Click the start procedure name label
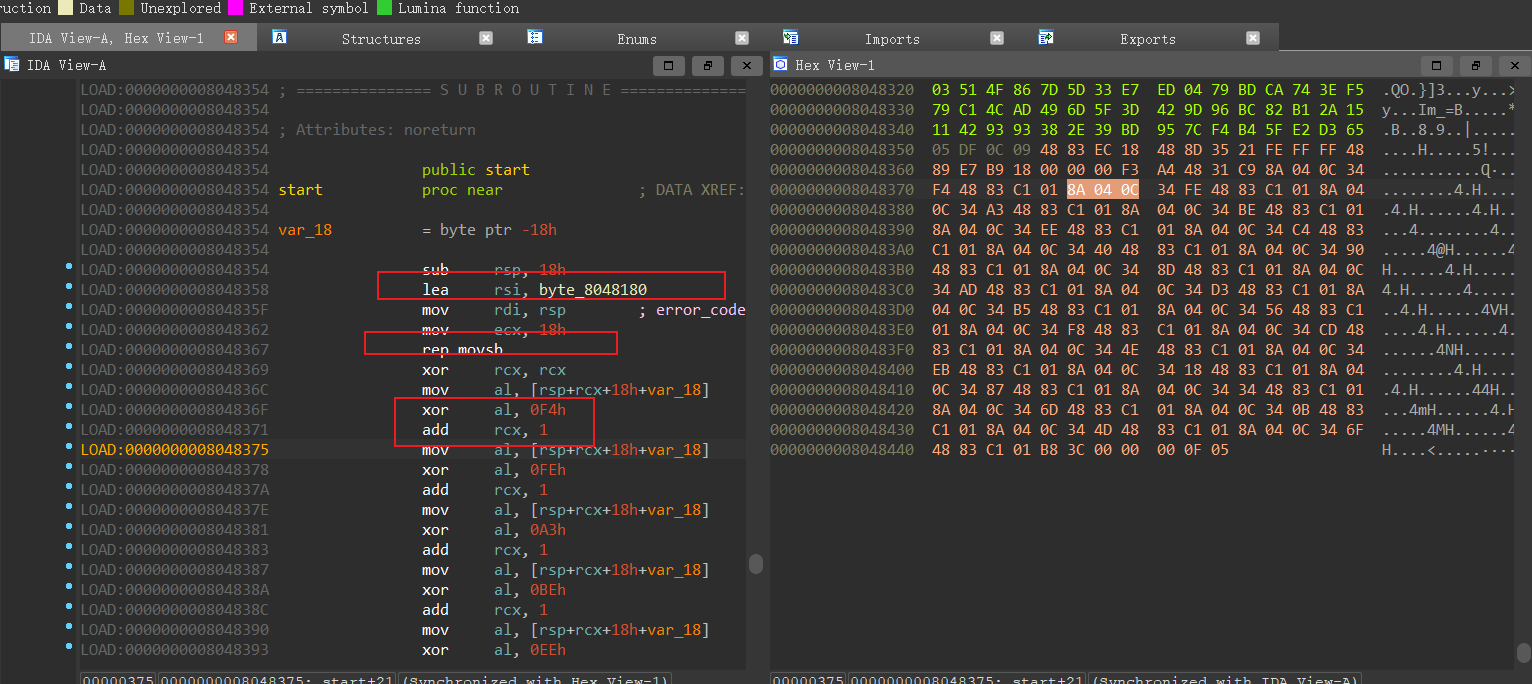Screen dimensions: 1532x684 300,190
